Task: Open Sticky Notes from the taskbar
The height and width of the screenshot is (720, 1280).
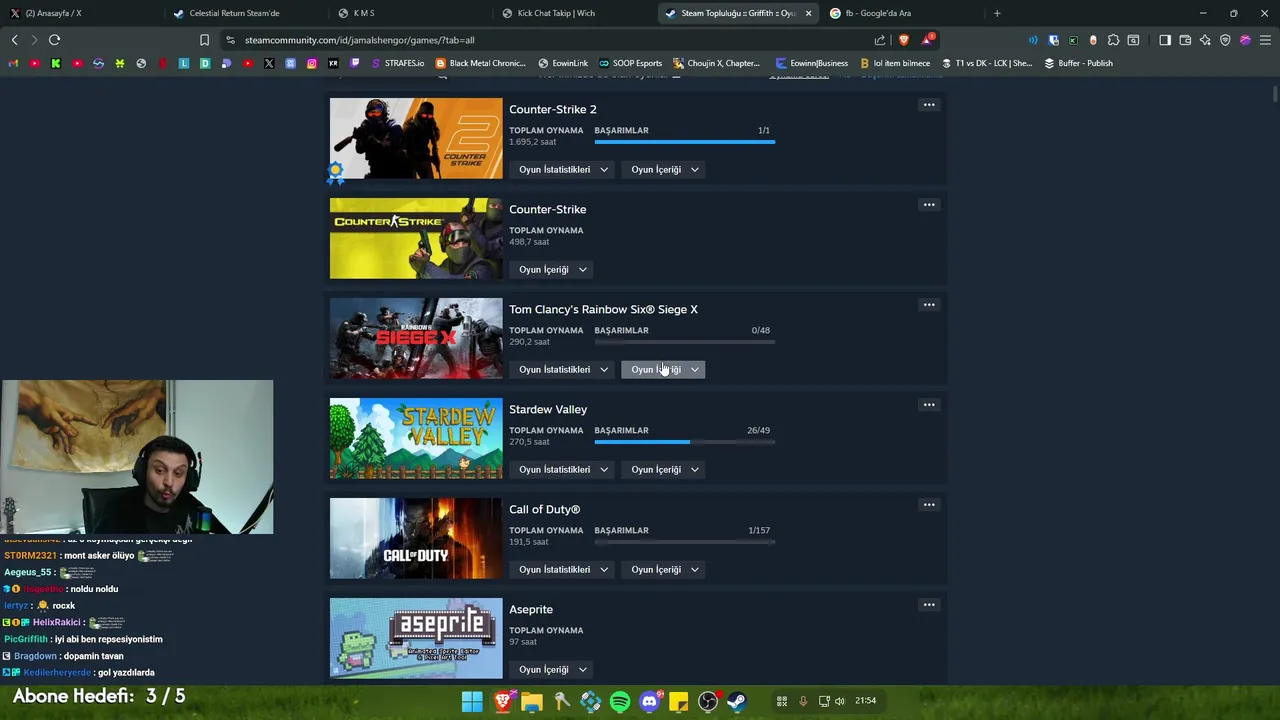Action: coord(679,701)
